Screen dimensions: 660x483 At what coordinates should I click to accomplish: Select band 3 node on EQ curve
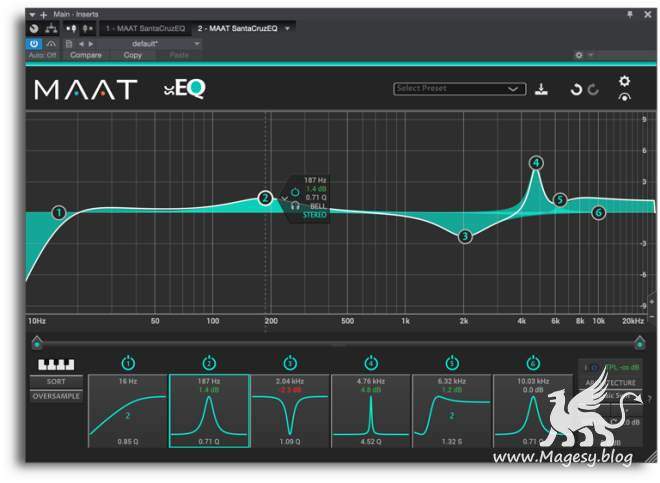(x=465, y=236)
